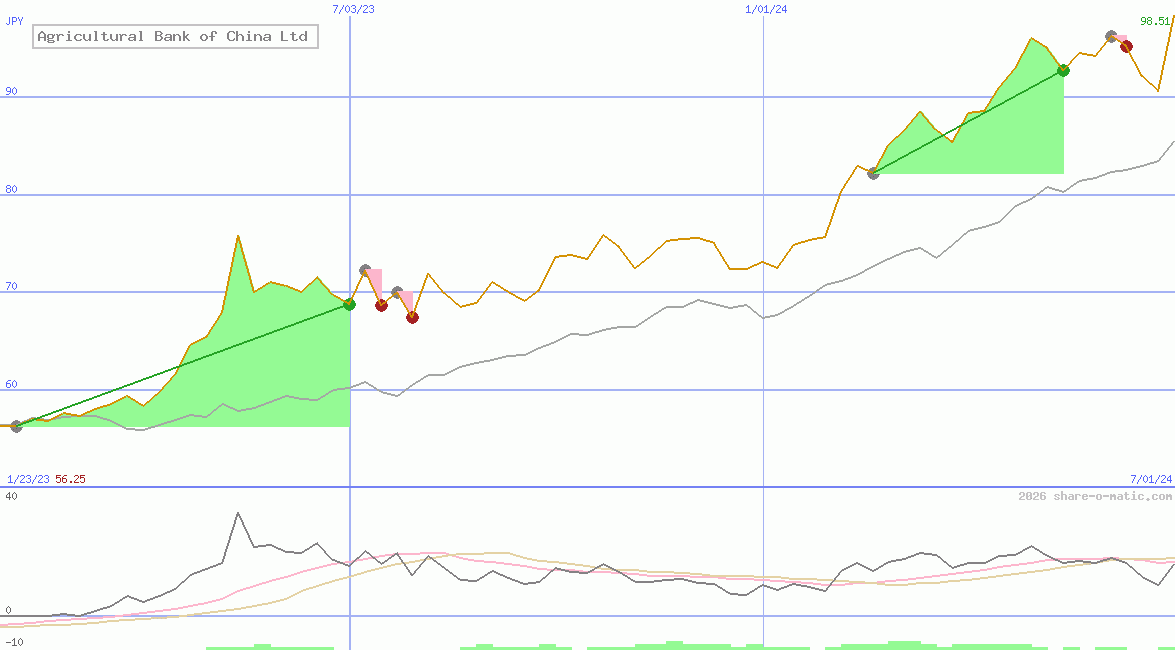
Task: Select the second red dot after the July 2023 drop
Action: tap(412, 316)
